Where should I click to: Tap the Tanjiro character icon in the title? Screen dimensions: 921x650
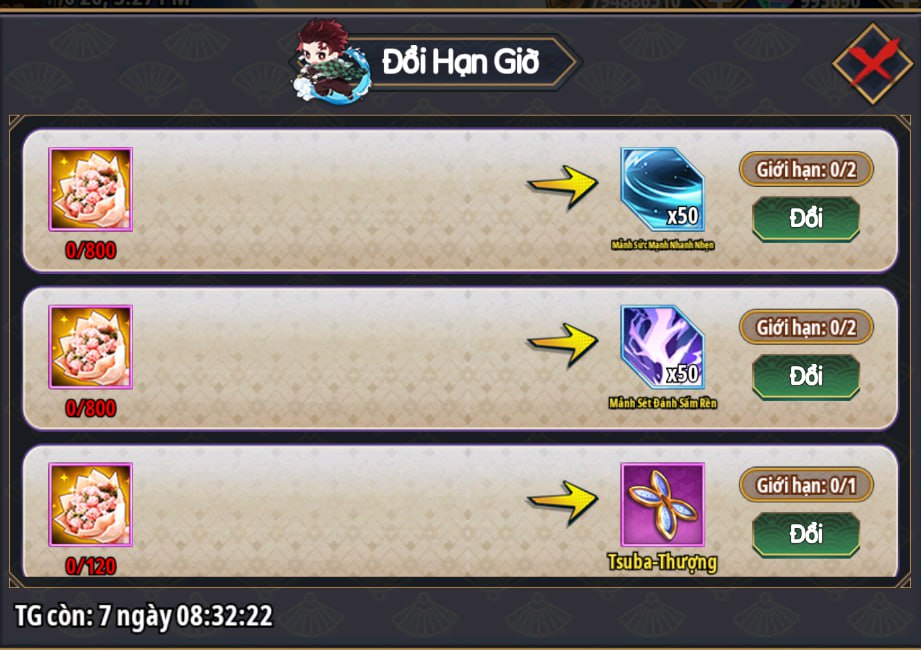[331, 61]
